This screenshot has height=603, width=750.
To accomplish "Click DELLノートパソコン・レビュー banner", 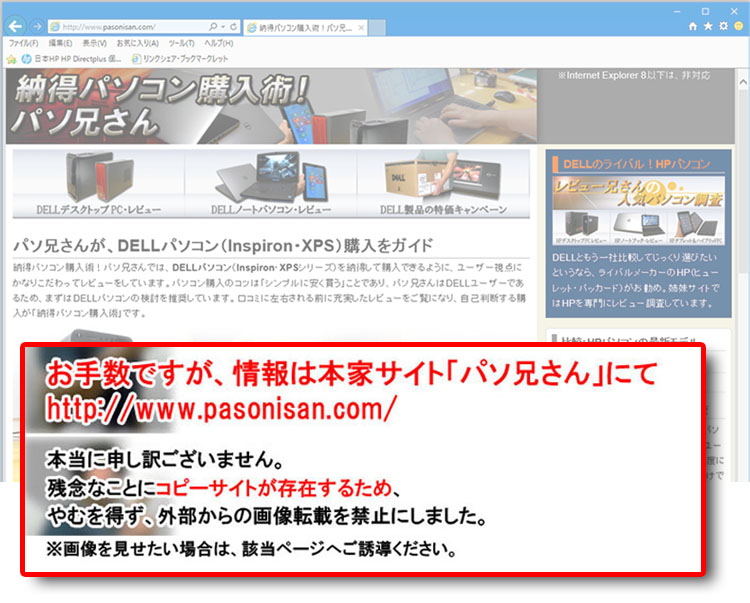I will point(270,184).
